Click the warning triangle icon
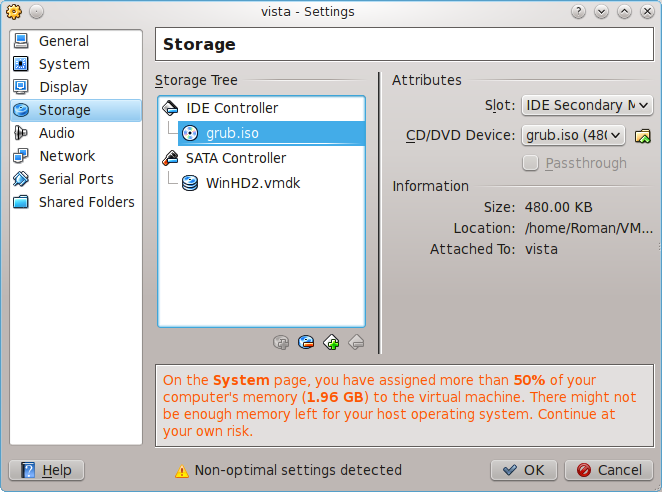The width and height of the screenshot is (662, 492). click(182, 471)
